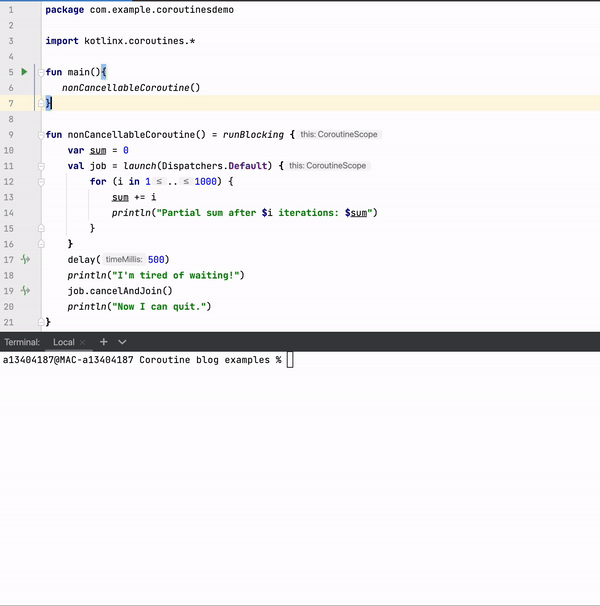The image size is (600, 606).
Task: Run main function via green gutter arrow
Action: (25, 72)
